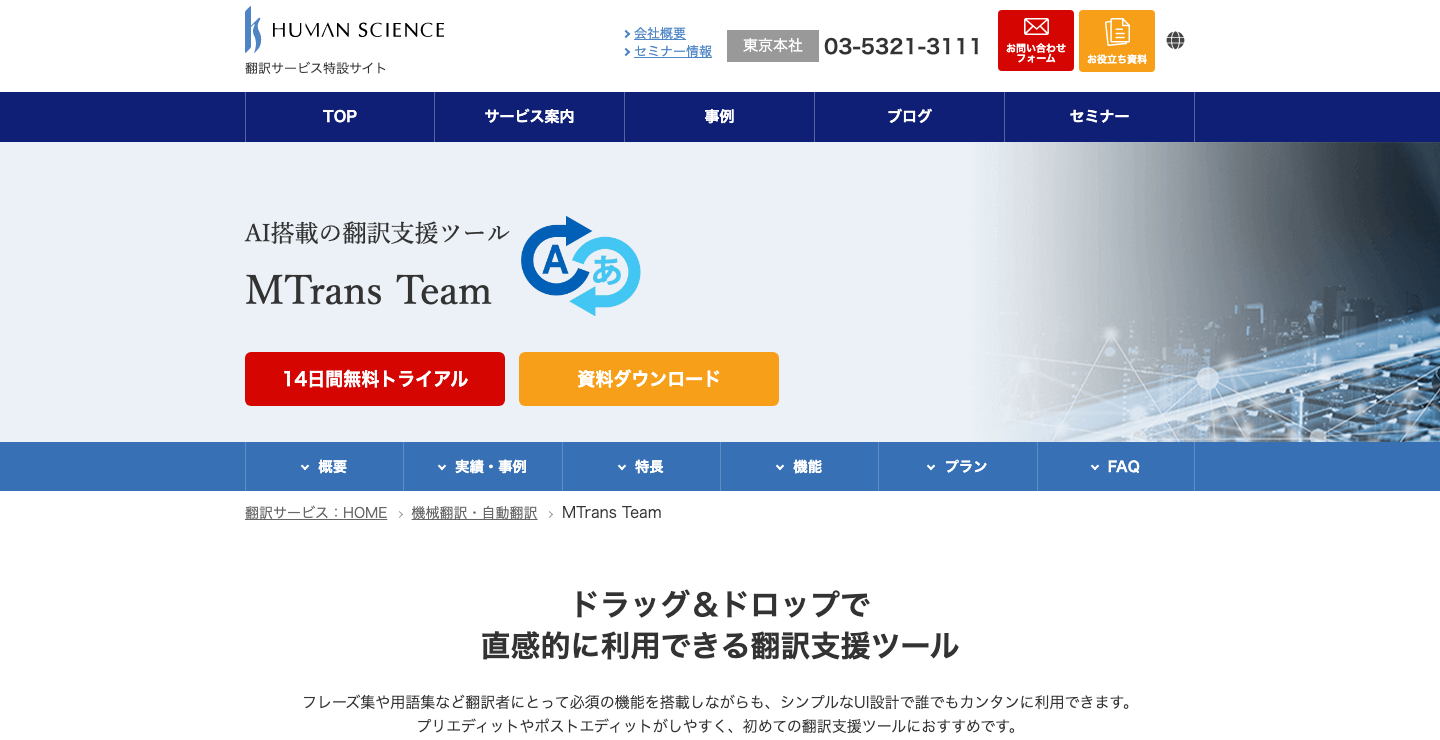The height and width of the screenshot is (740, 1440).
Task: Go to TOP in main navigation
Action: [340, 117]
